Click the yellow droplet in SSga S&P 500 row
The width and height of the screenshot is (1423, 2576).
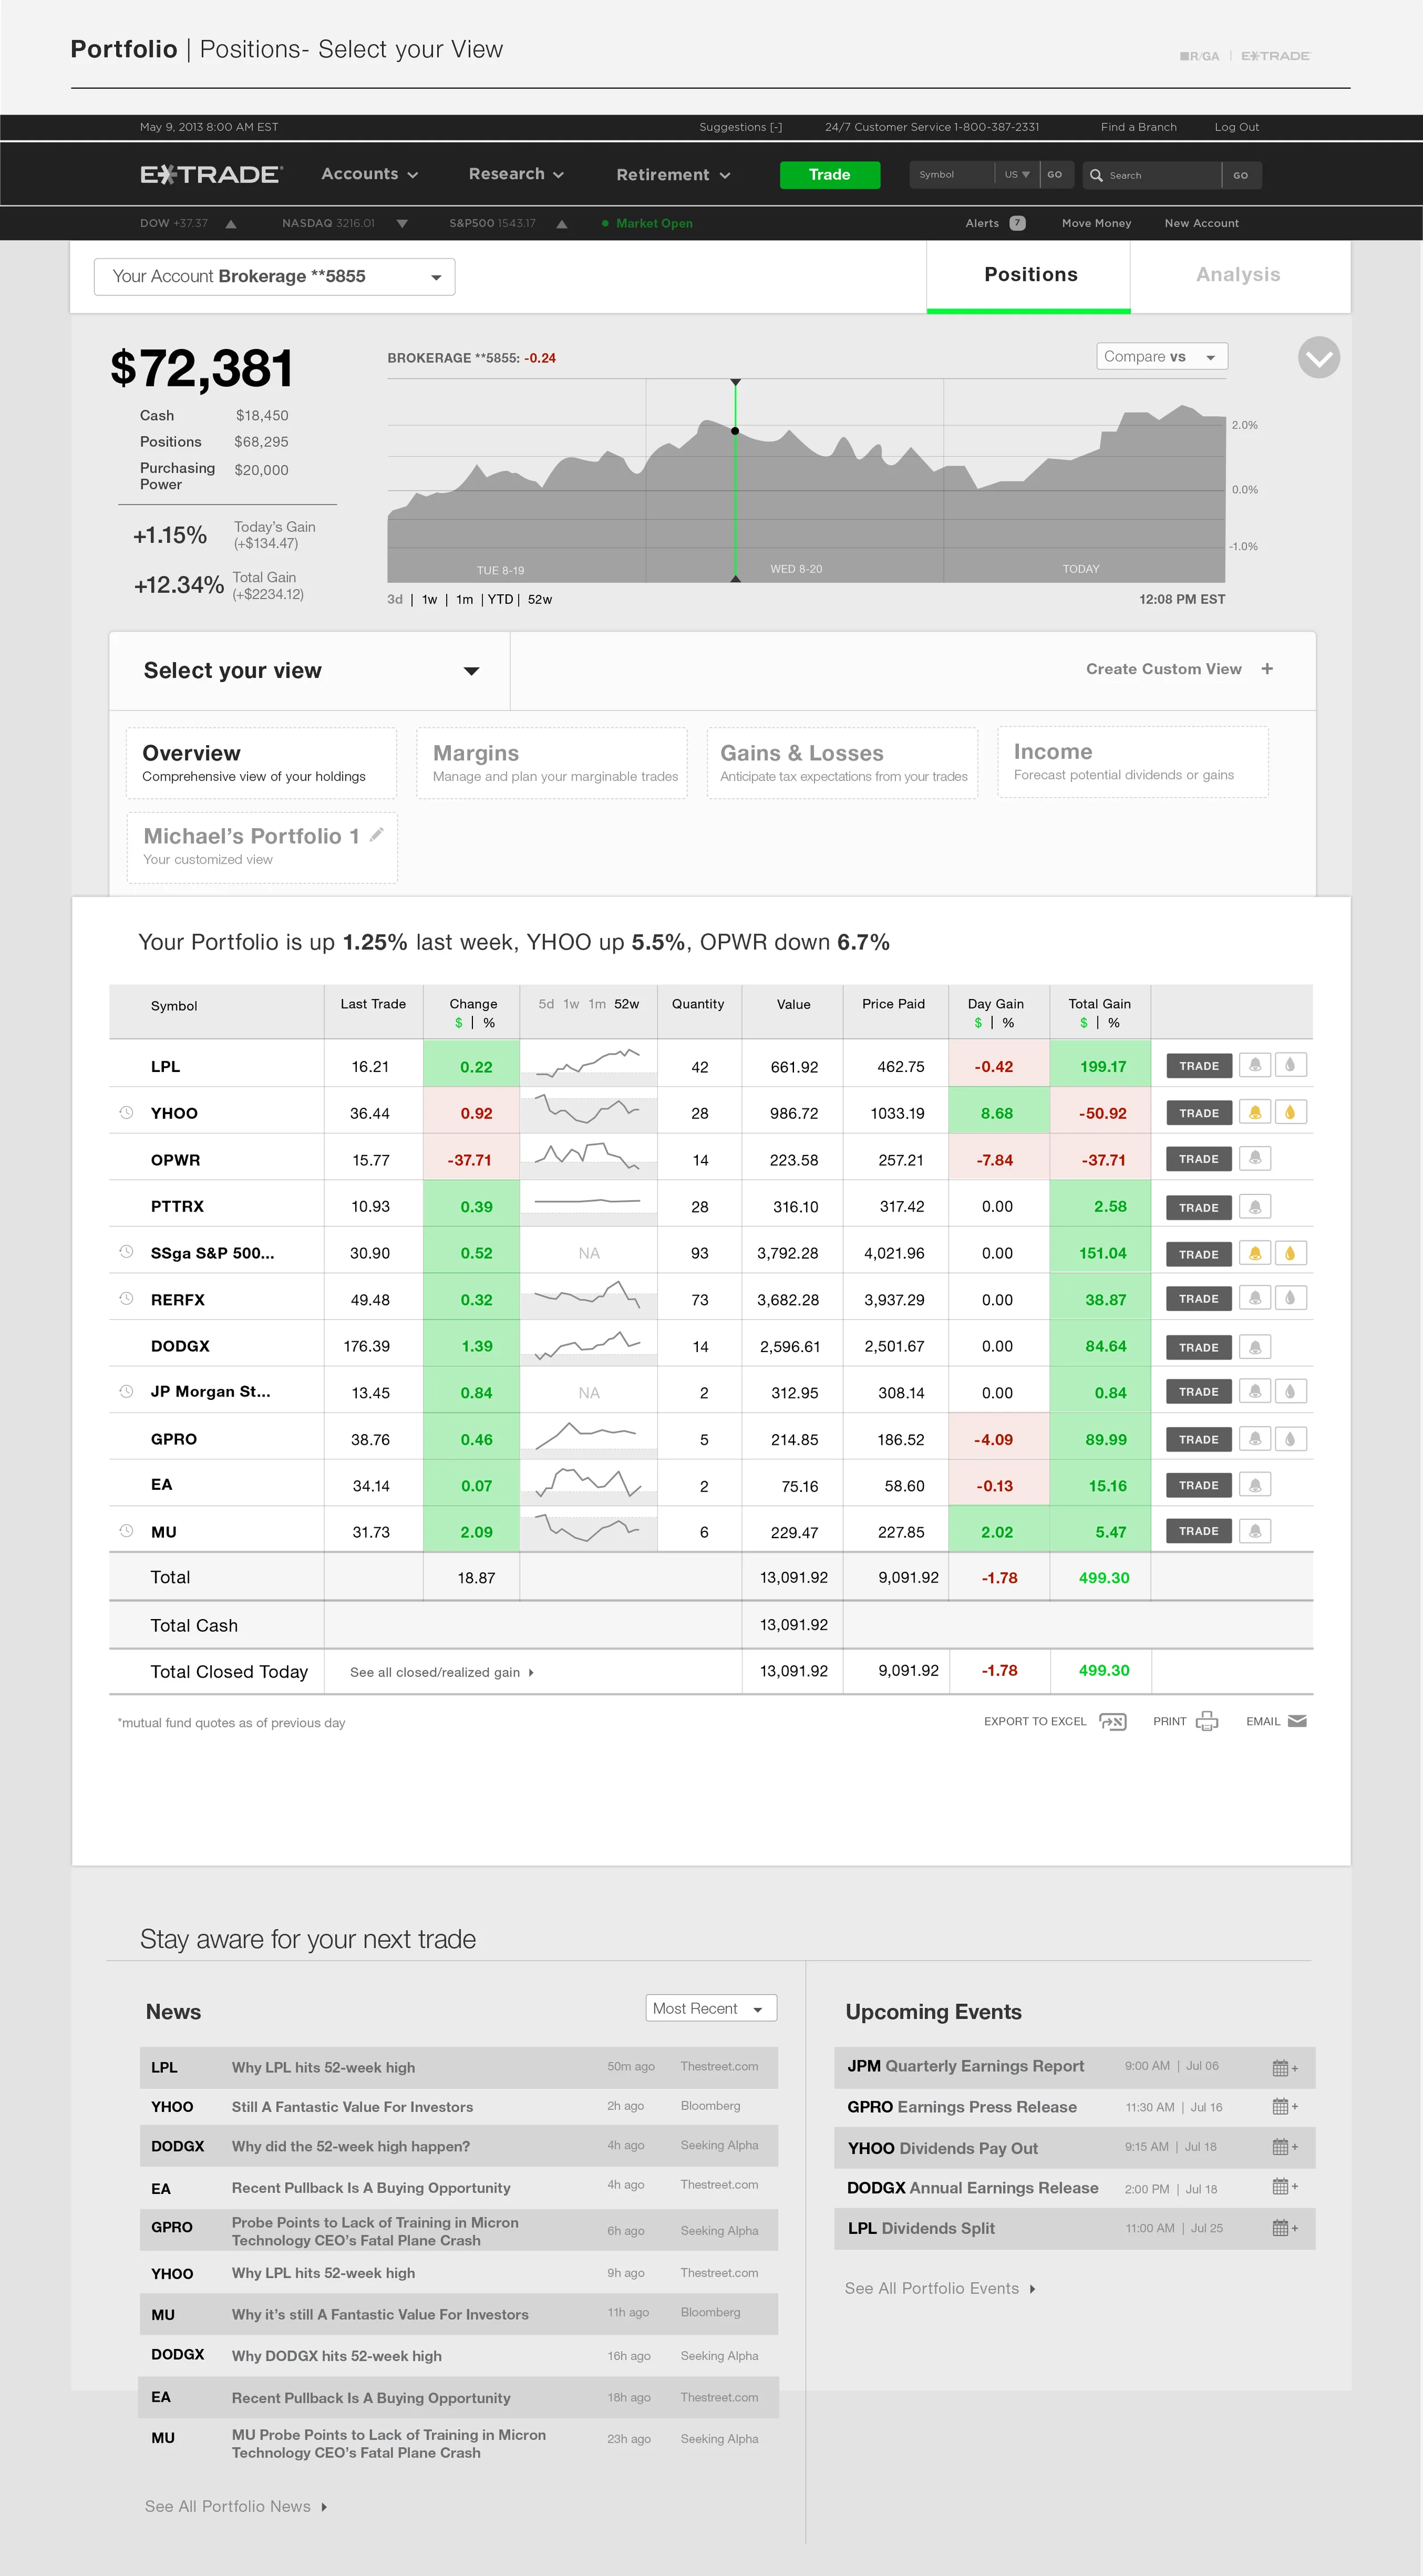[x=1290, y=1253]
